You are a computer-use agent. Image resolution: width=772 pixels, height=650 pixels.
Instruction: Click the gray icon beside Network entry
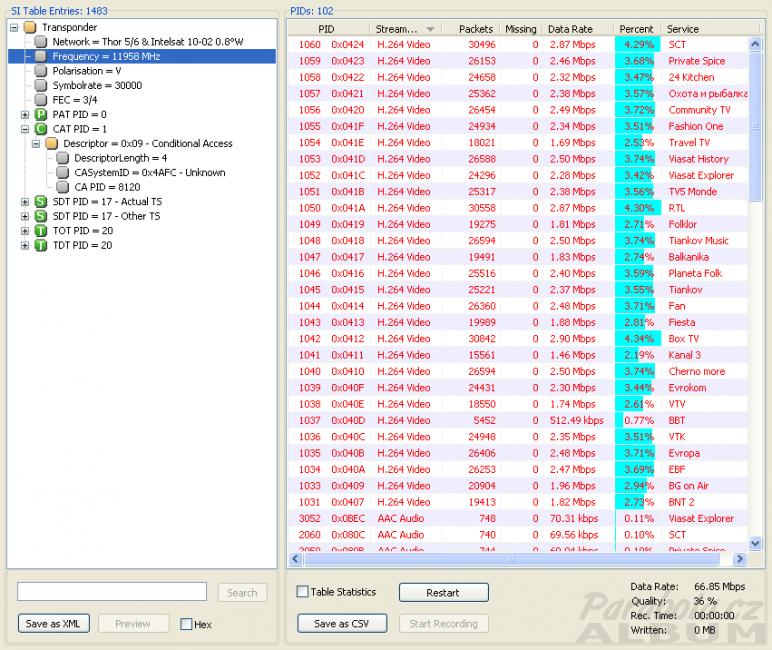41,42
